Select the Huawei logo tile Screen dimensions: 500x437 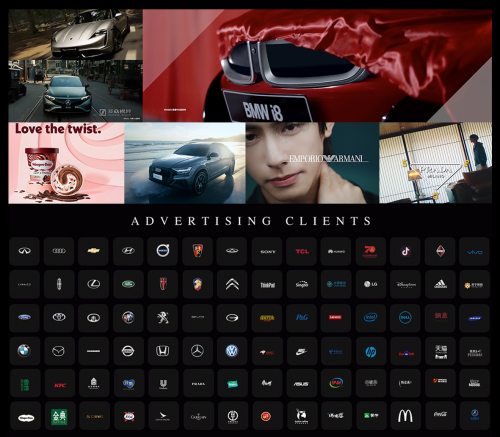click(x=336, y=251)
